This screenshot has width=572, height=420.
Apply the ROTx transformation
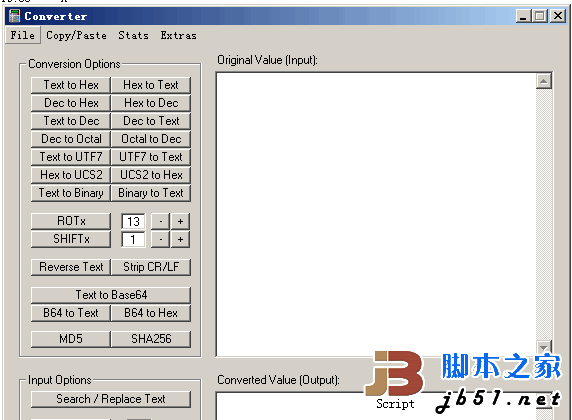(71, 221)
